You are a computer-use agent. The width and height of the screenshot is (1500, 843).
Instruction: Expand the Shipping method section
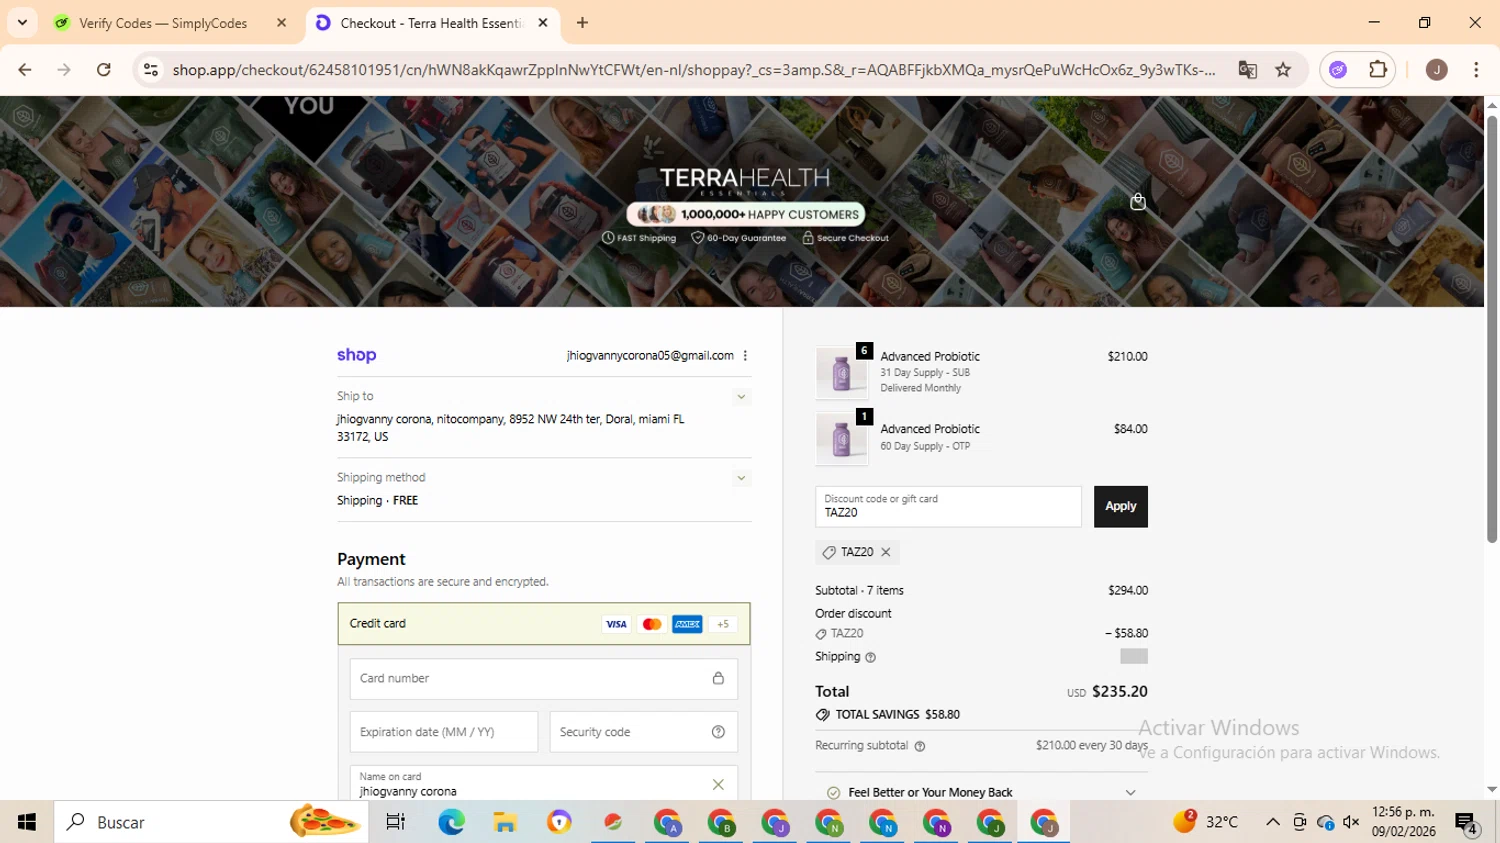tap(741, 478)
